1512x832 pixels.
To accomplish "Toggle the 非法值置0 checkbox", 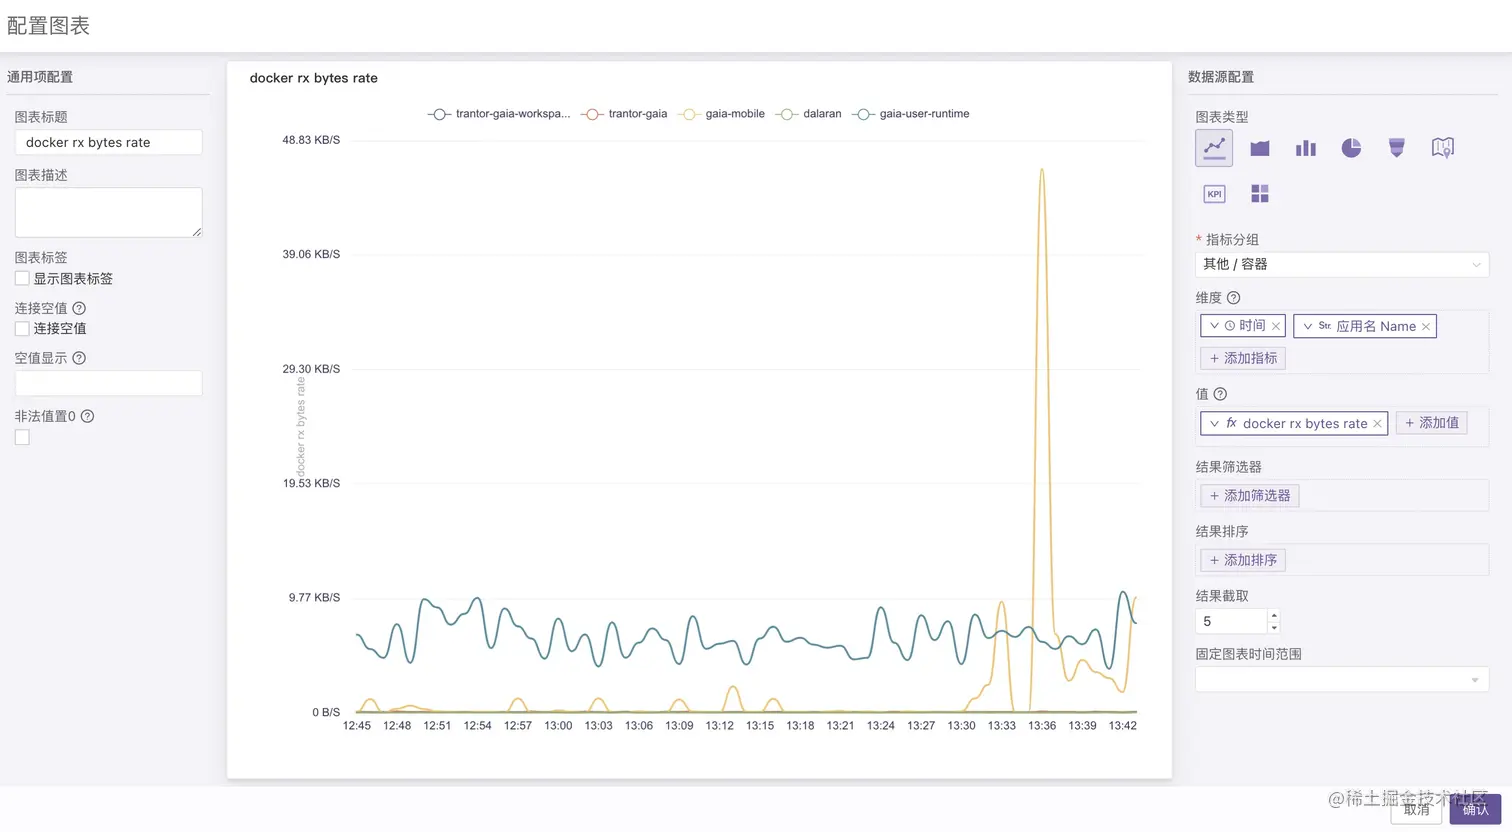I will (x=22, y=437).
